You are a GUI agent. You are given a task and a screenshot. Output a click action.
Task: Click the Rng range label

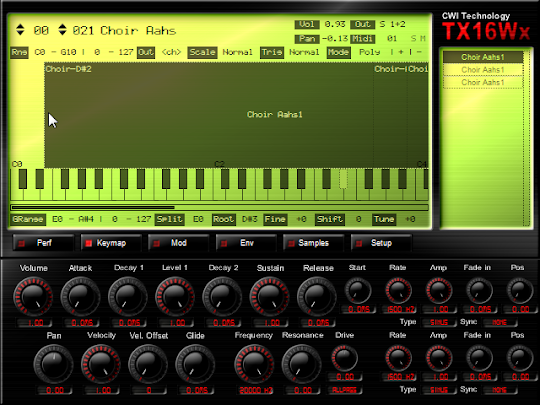(x=19, y=52)
